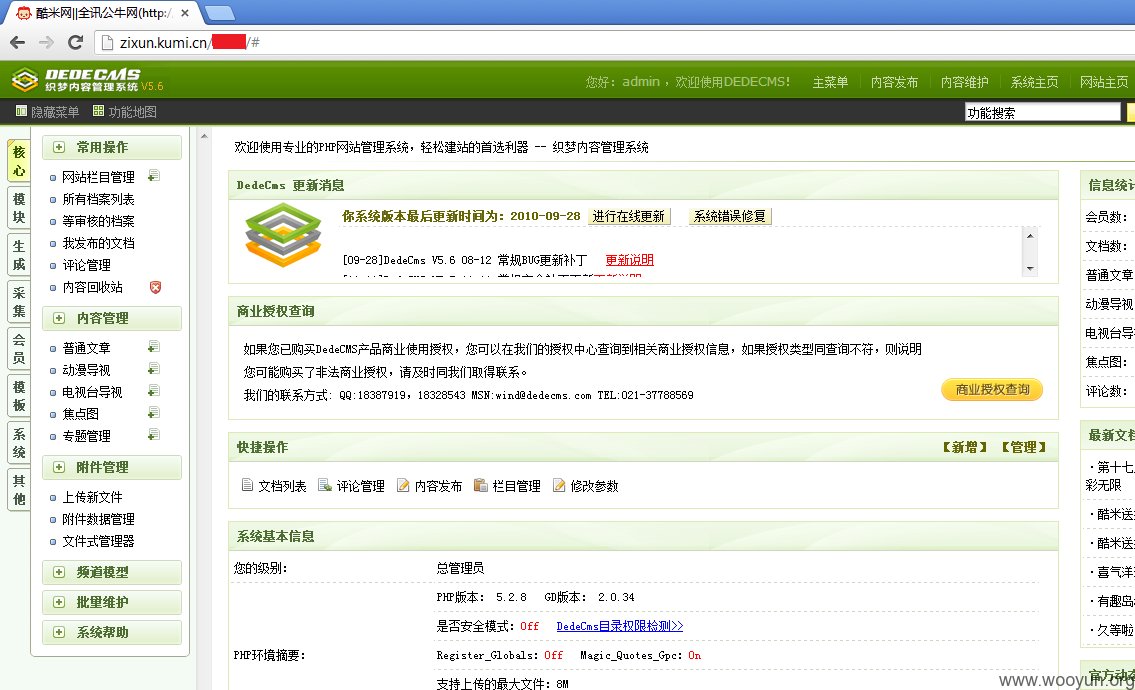Click 管理 in 快捷操作 header
The height and width of the screenshot is (690, 1135).
(x=1024, y=447)
